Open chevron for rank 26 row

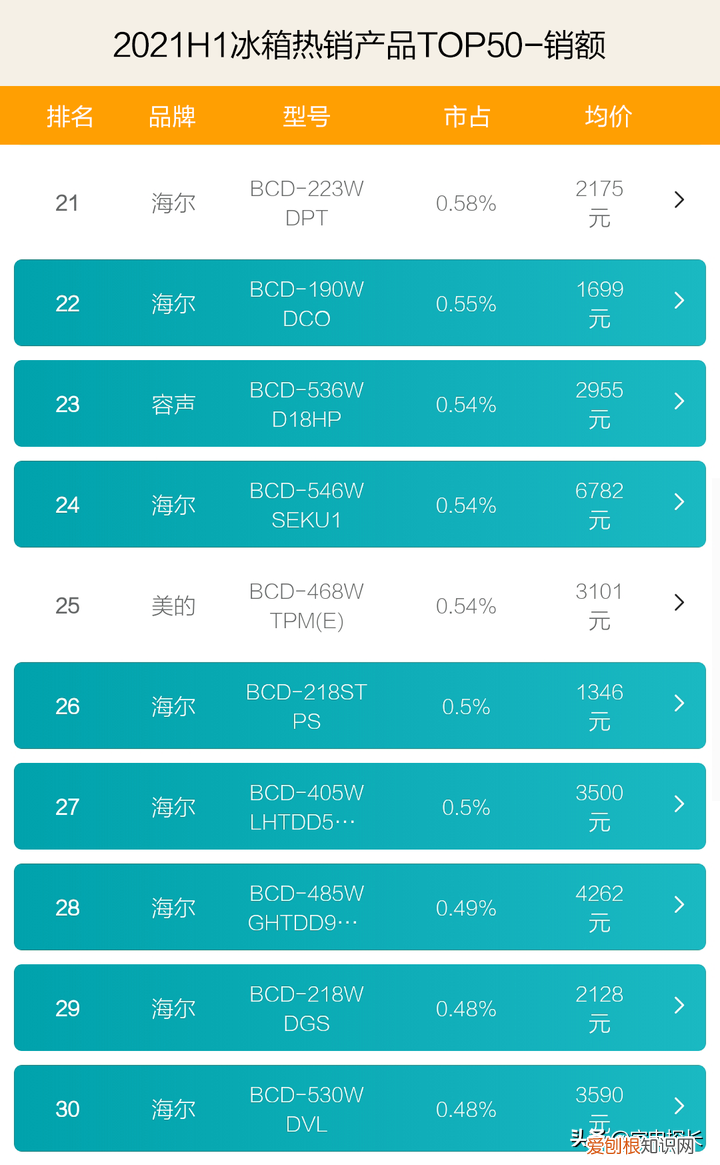[679, 703]
